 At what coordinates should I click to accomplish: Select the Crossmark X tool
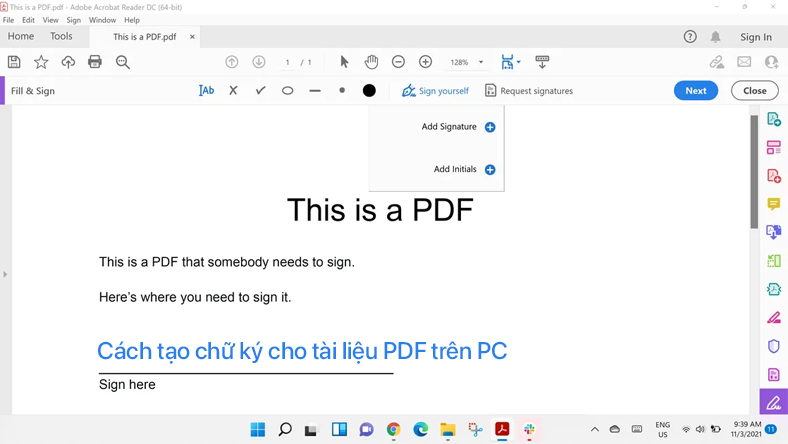coord(233,91)
